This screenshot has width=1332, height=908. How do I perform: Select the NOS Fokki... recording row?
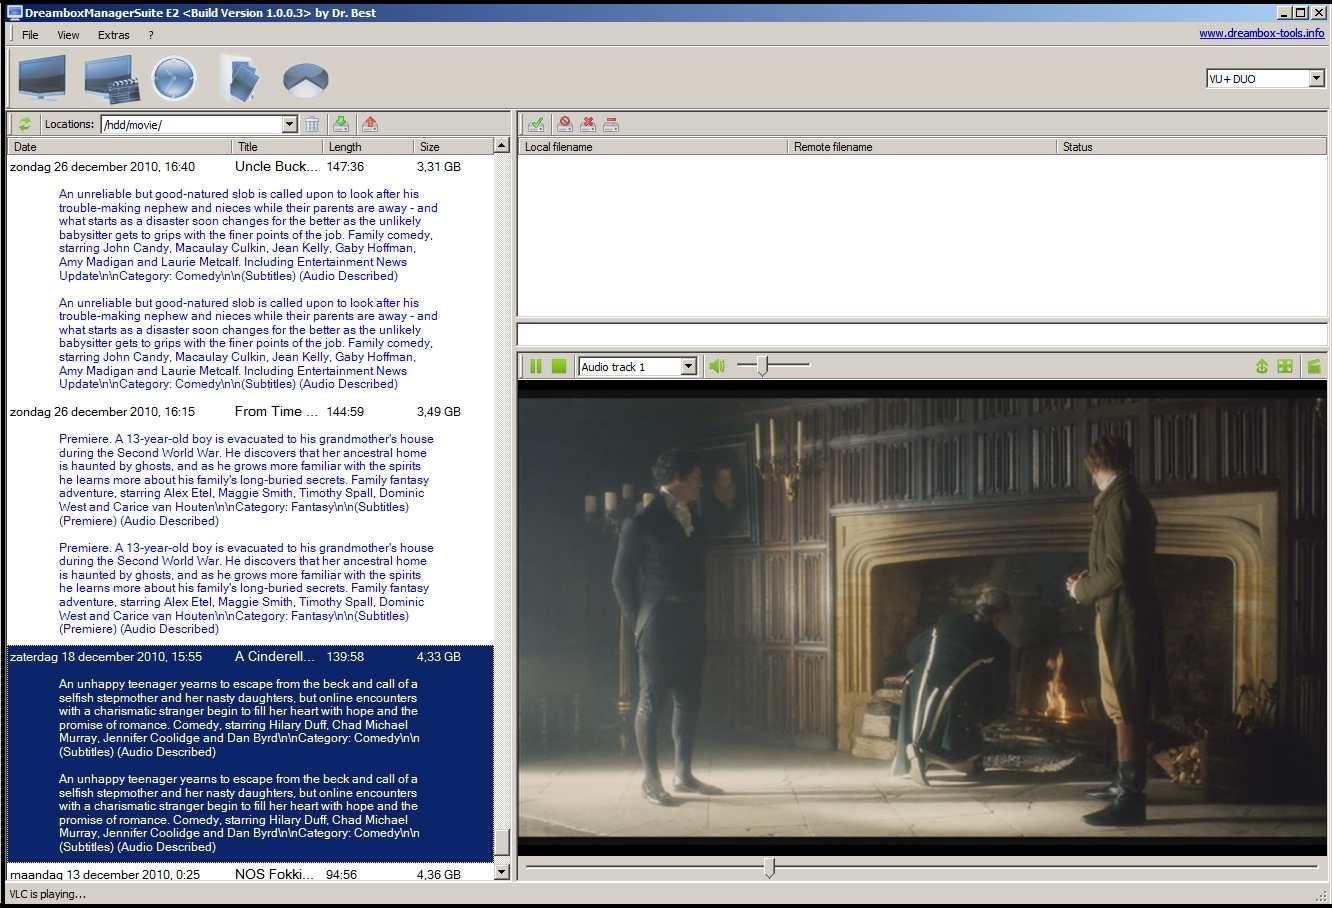pyautogui.click(x=250, y=874)
